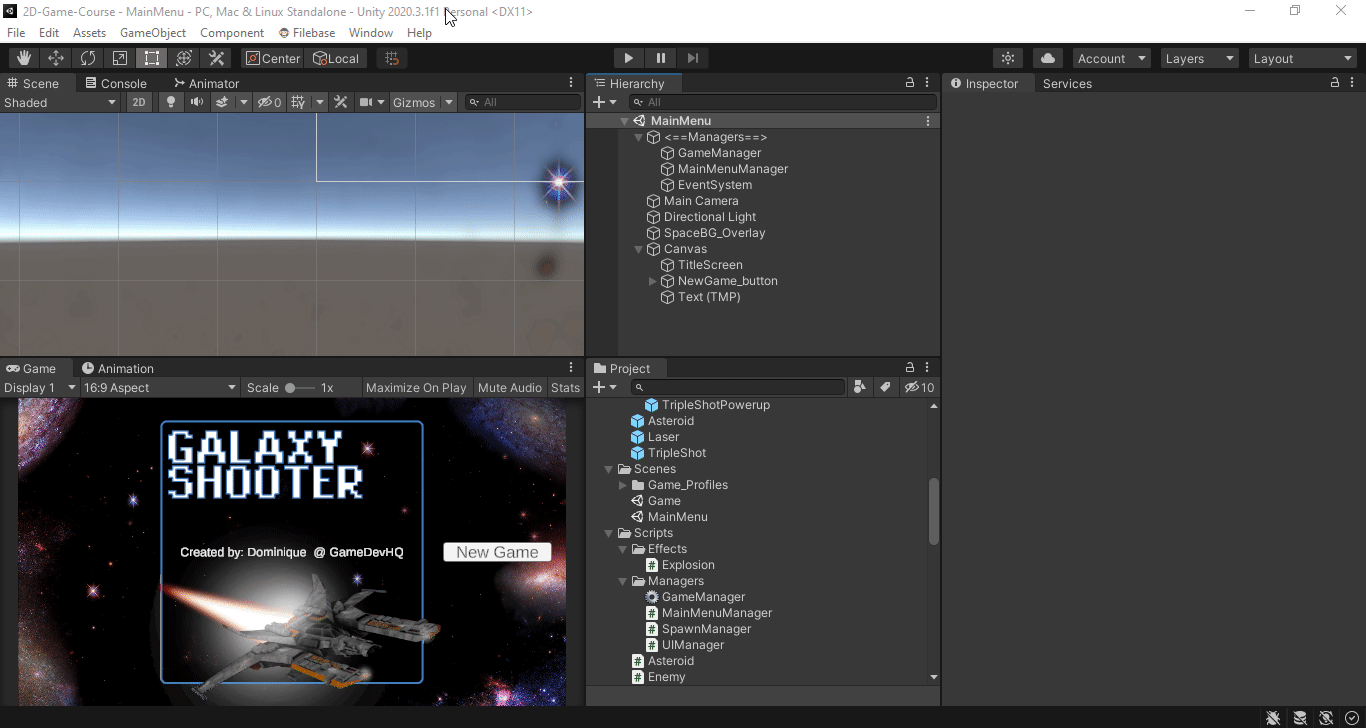1366x728 pixels.
Task: Select the Hand tool in the toolbar
Action: tap(24, 58)
